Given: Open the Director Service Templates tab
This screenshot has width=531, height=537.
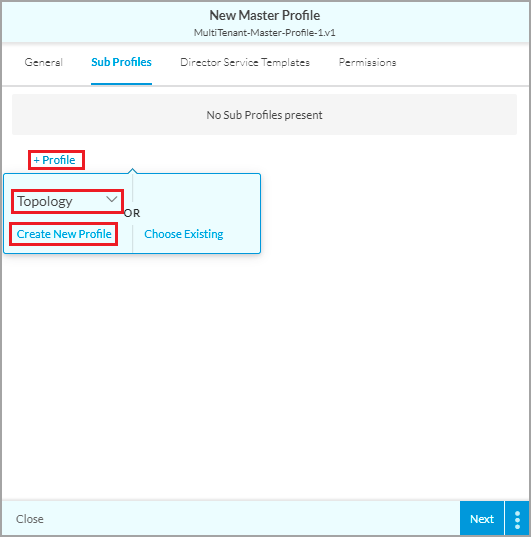Looking at the screenshot, I should pyautogui.click(x=245, y=62).
